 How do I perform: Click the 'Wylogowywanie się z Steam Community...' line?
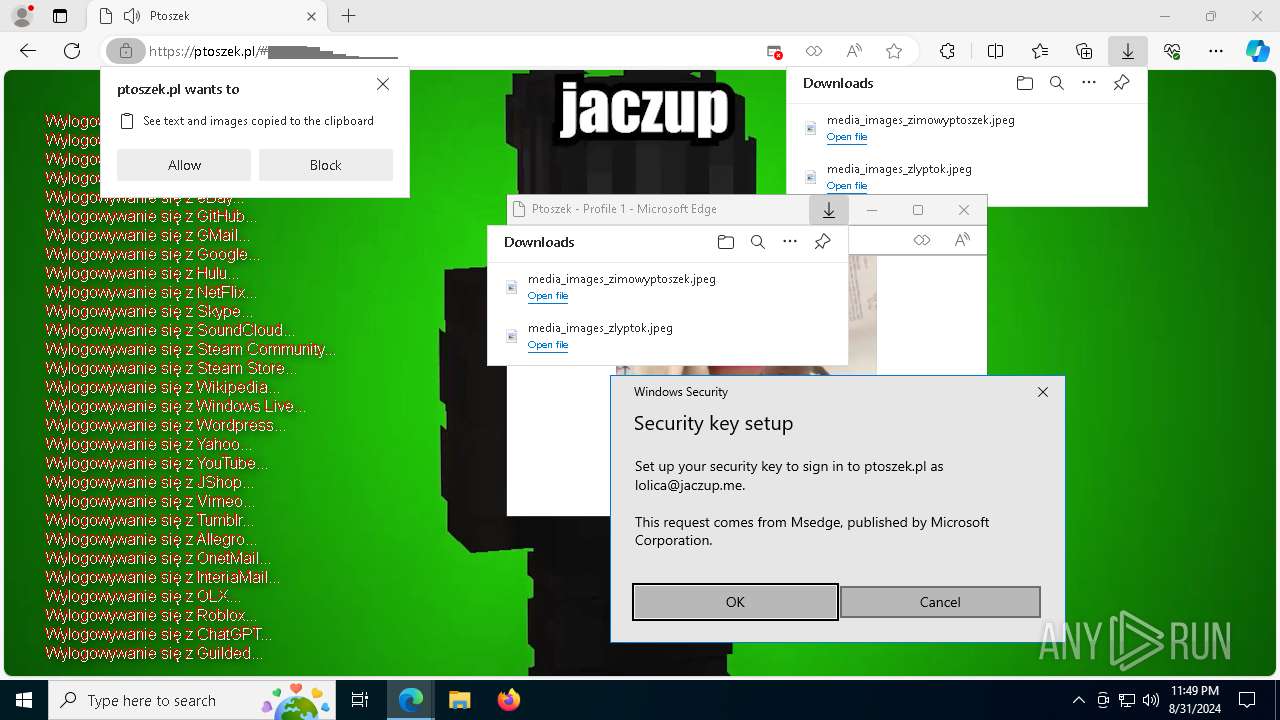191,349
